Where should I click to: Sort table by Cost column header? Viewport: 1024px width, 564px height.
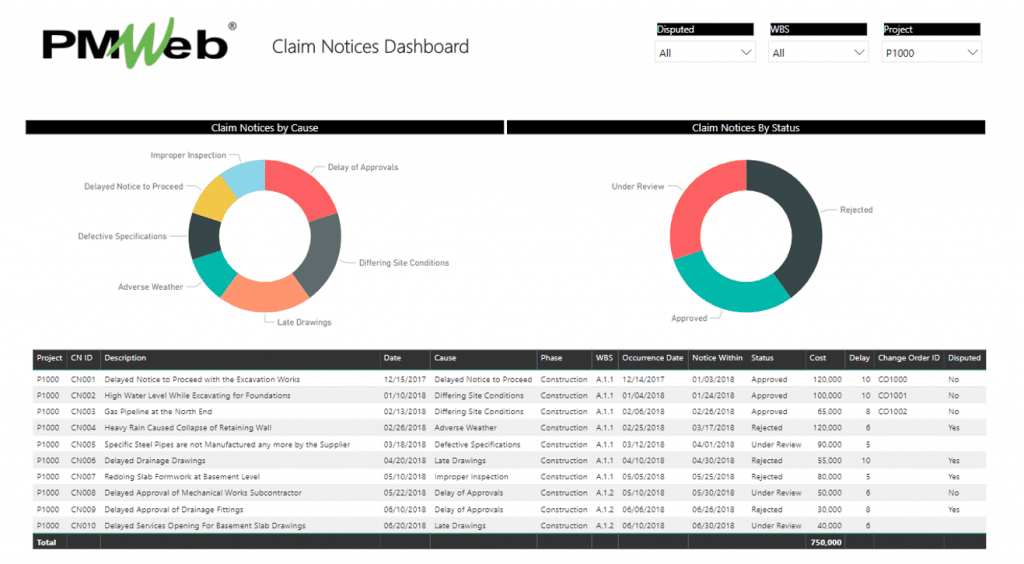point(818,358)
